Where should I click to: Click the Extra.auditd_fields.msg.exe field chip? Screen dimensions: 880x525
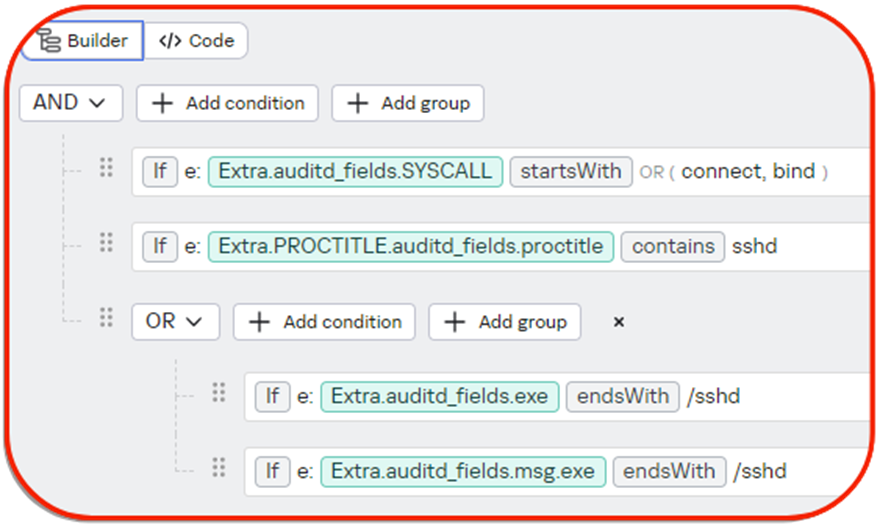tap(463, 471)
